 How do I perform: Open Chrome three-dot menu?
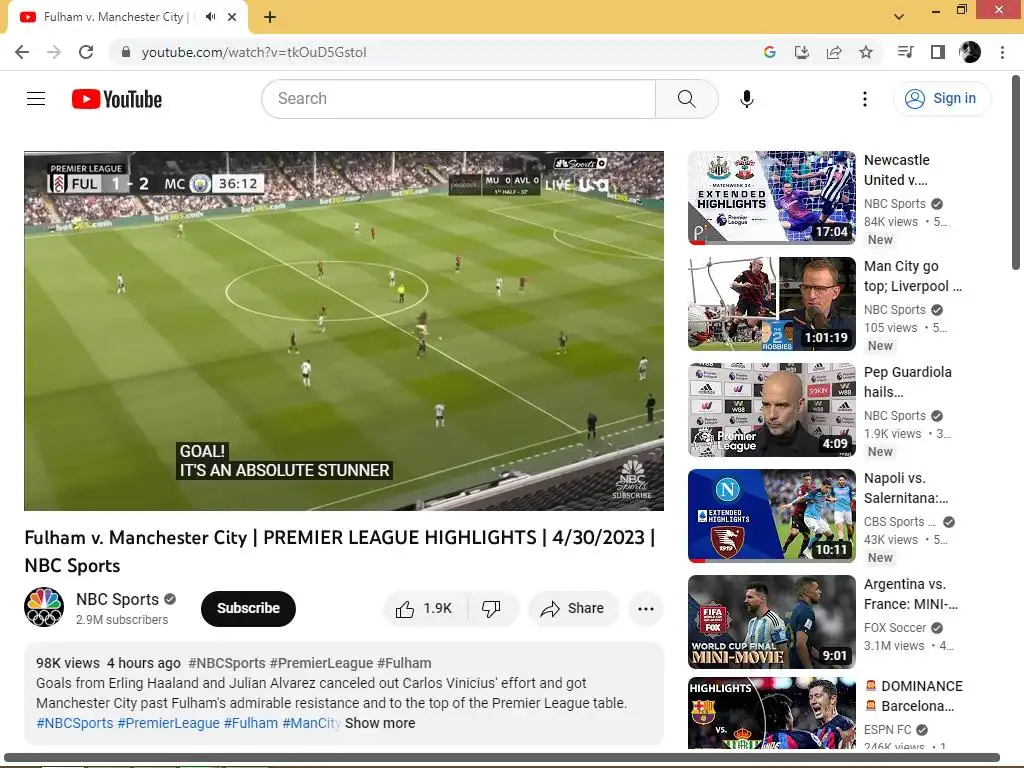coord(1002,52)
